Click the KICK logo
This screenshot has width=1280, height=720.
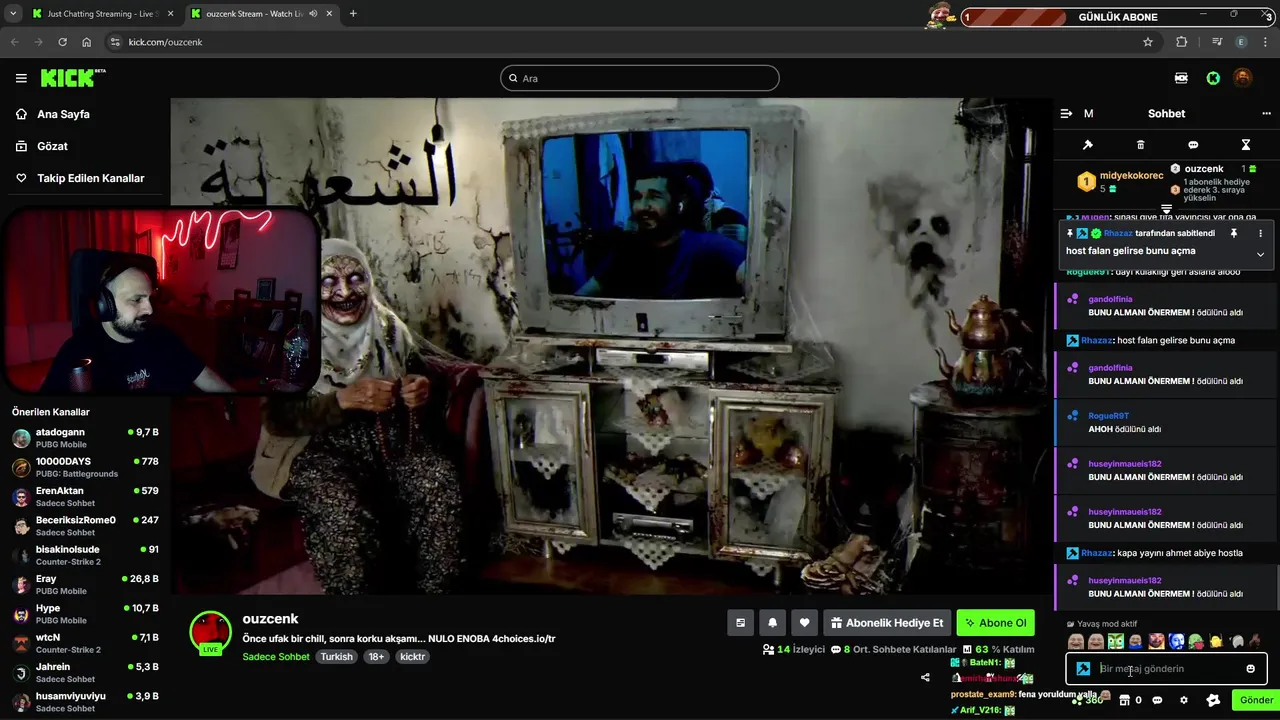pos(73,78)
